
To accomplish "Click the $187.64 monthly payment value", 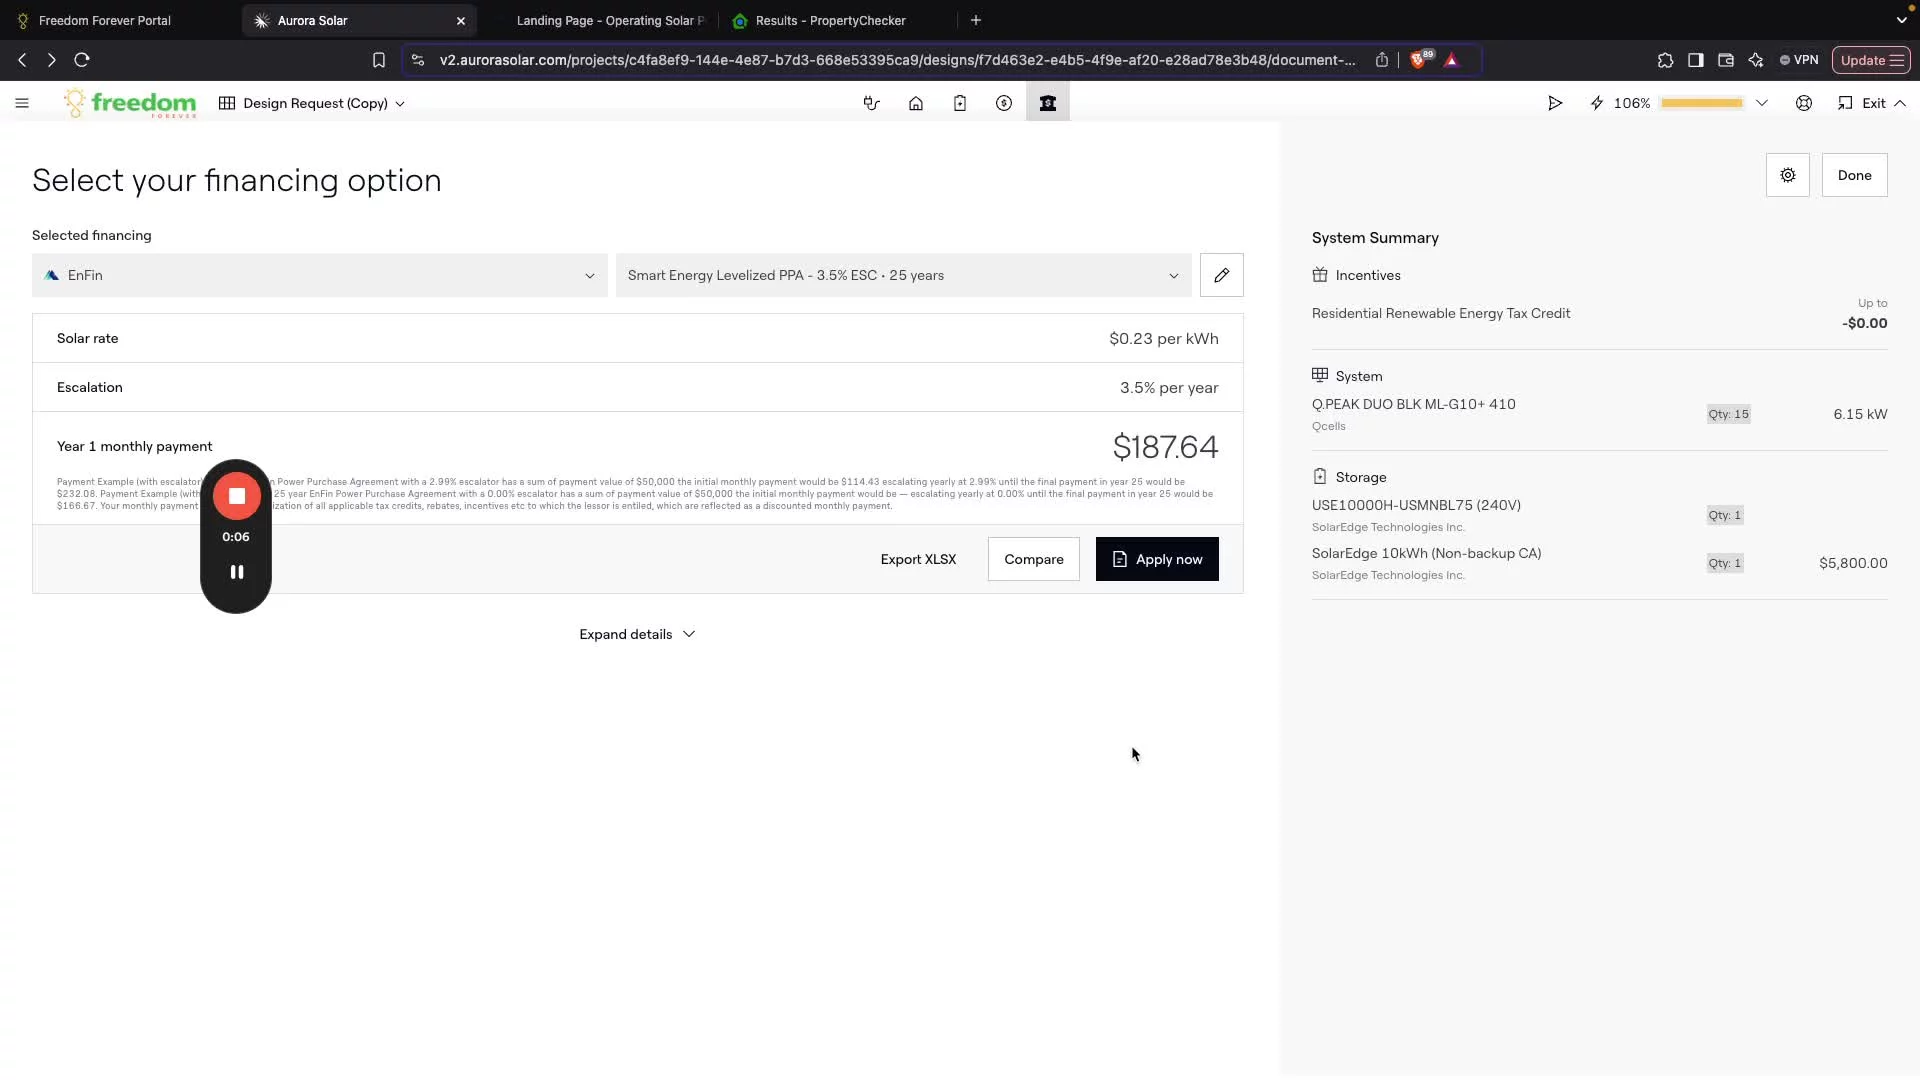I will pos(1165,447).
